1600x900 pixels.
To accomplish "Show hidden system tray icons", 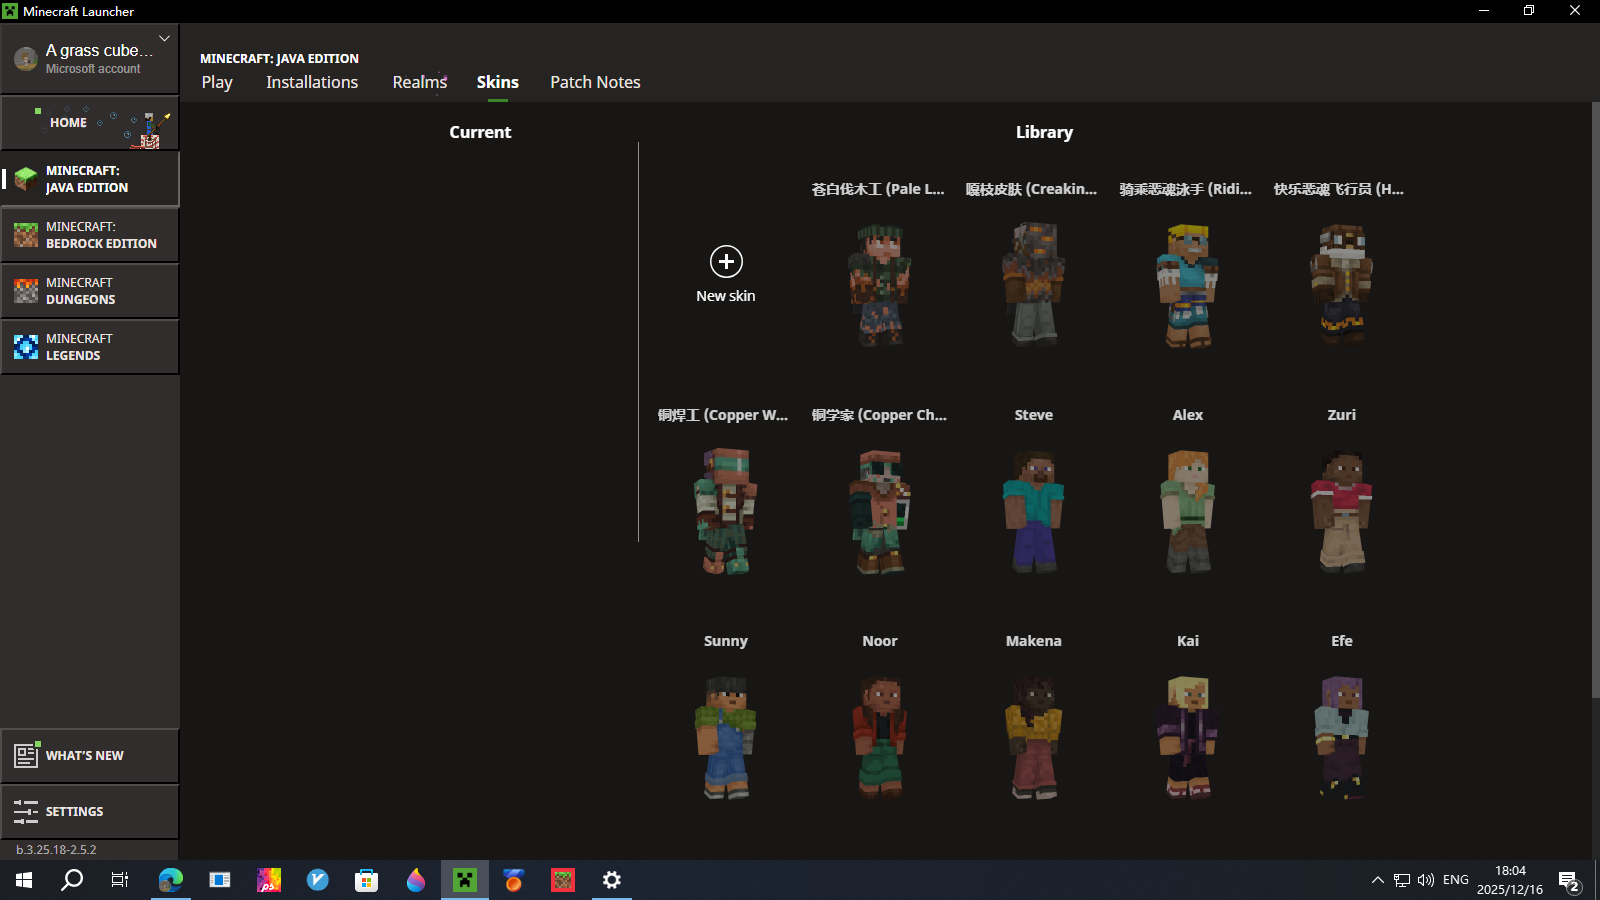I will click(x=1378, y=880).
